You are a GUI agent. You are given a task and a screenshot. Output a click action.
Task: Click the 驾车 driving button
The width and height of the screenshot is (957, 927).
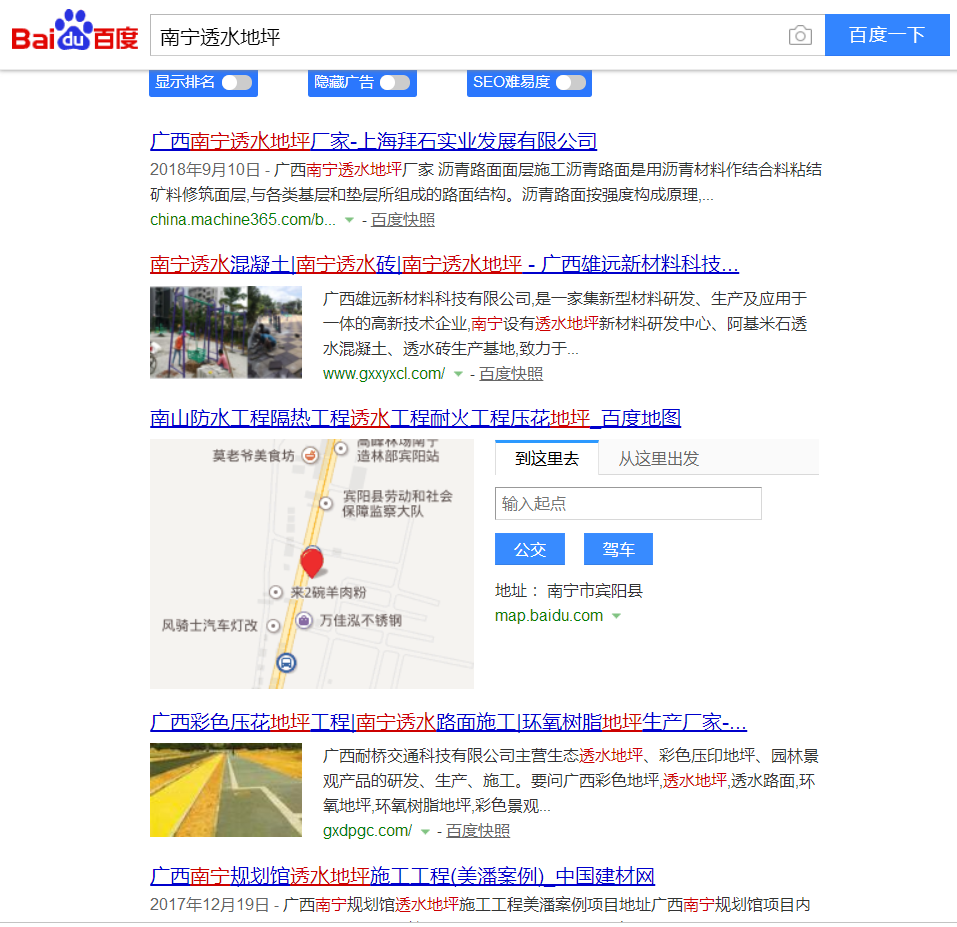(618, 549)
